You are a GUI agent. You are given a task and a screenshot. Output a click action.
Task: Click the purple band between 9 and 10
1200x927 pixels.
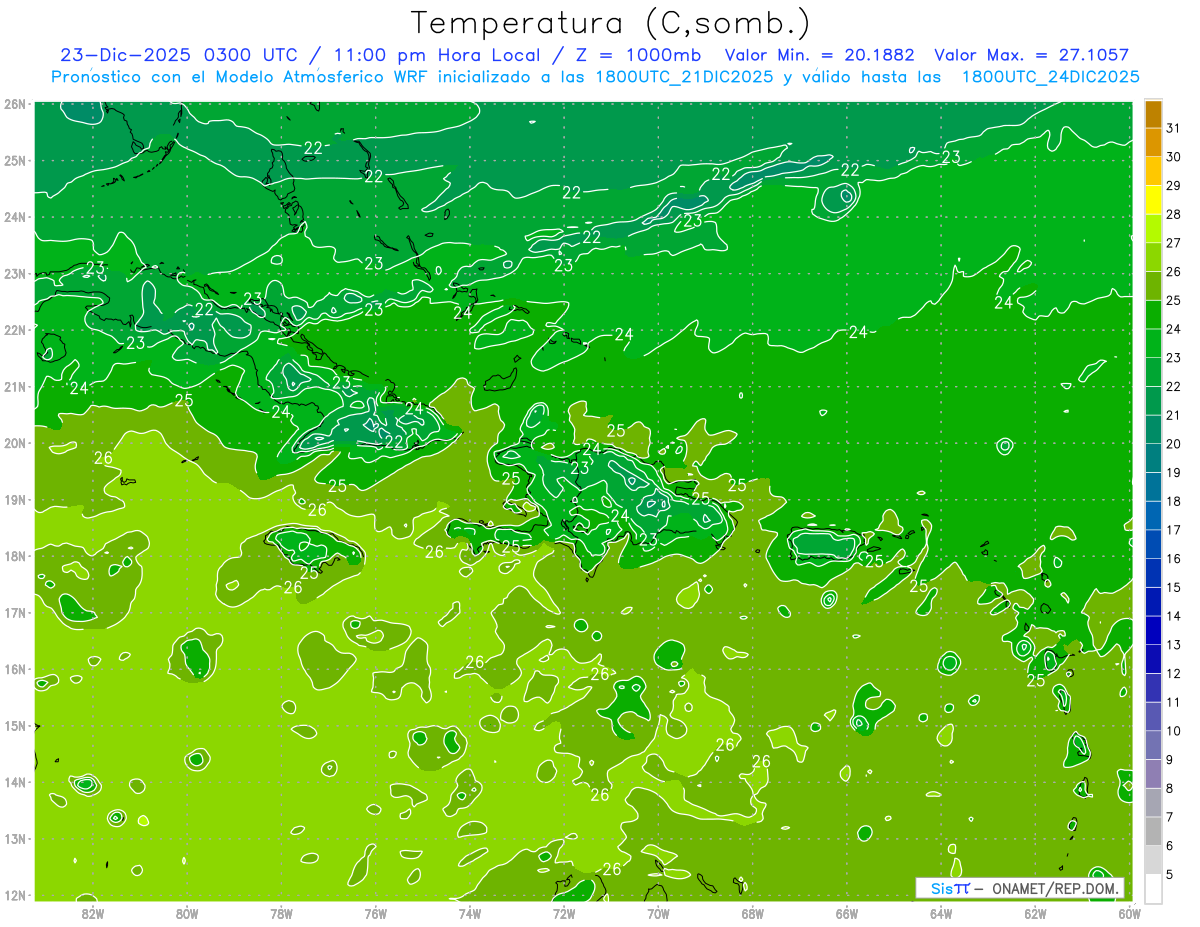pyautogui.click(x=1153, y=745)
